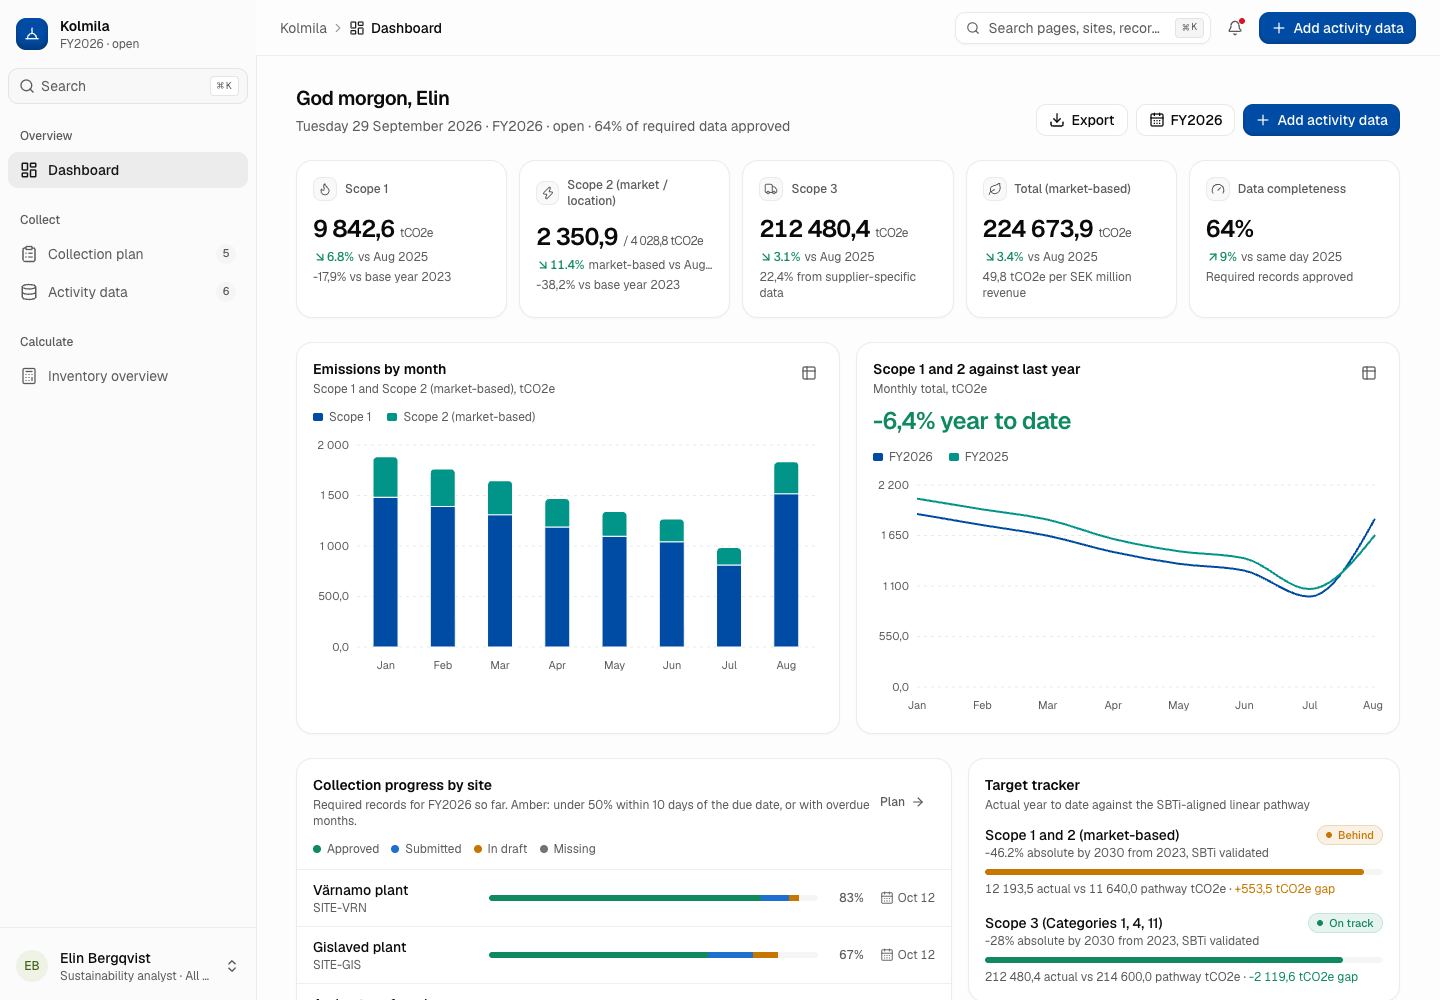The height and width of the screenshot is (1000, 1440).
Task: Focus the sidebar Search field
Action: coord(128,86)
